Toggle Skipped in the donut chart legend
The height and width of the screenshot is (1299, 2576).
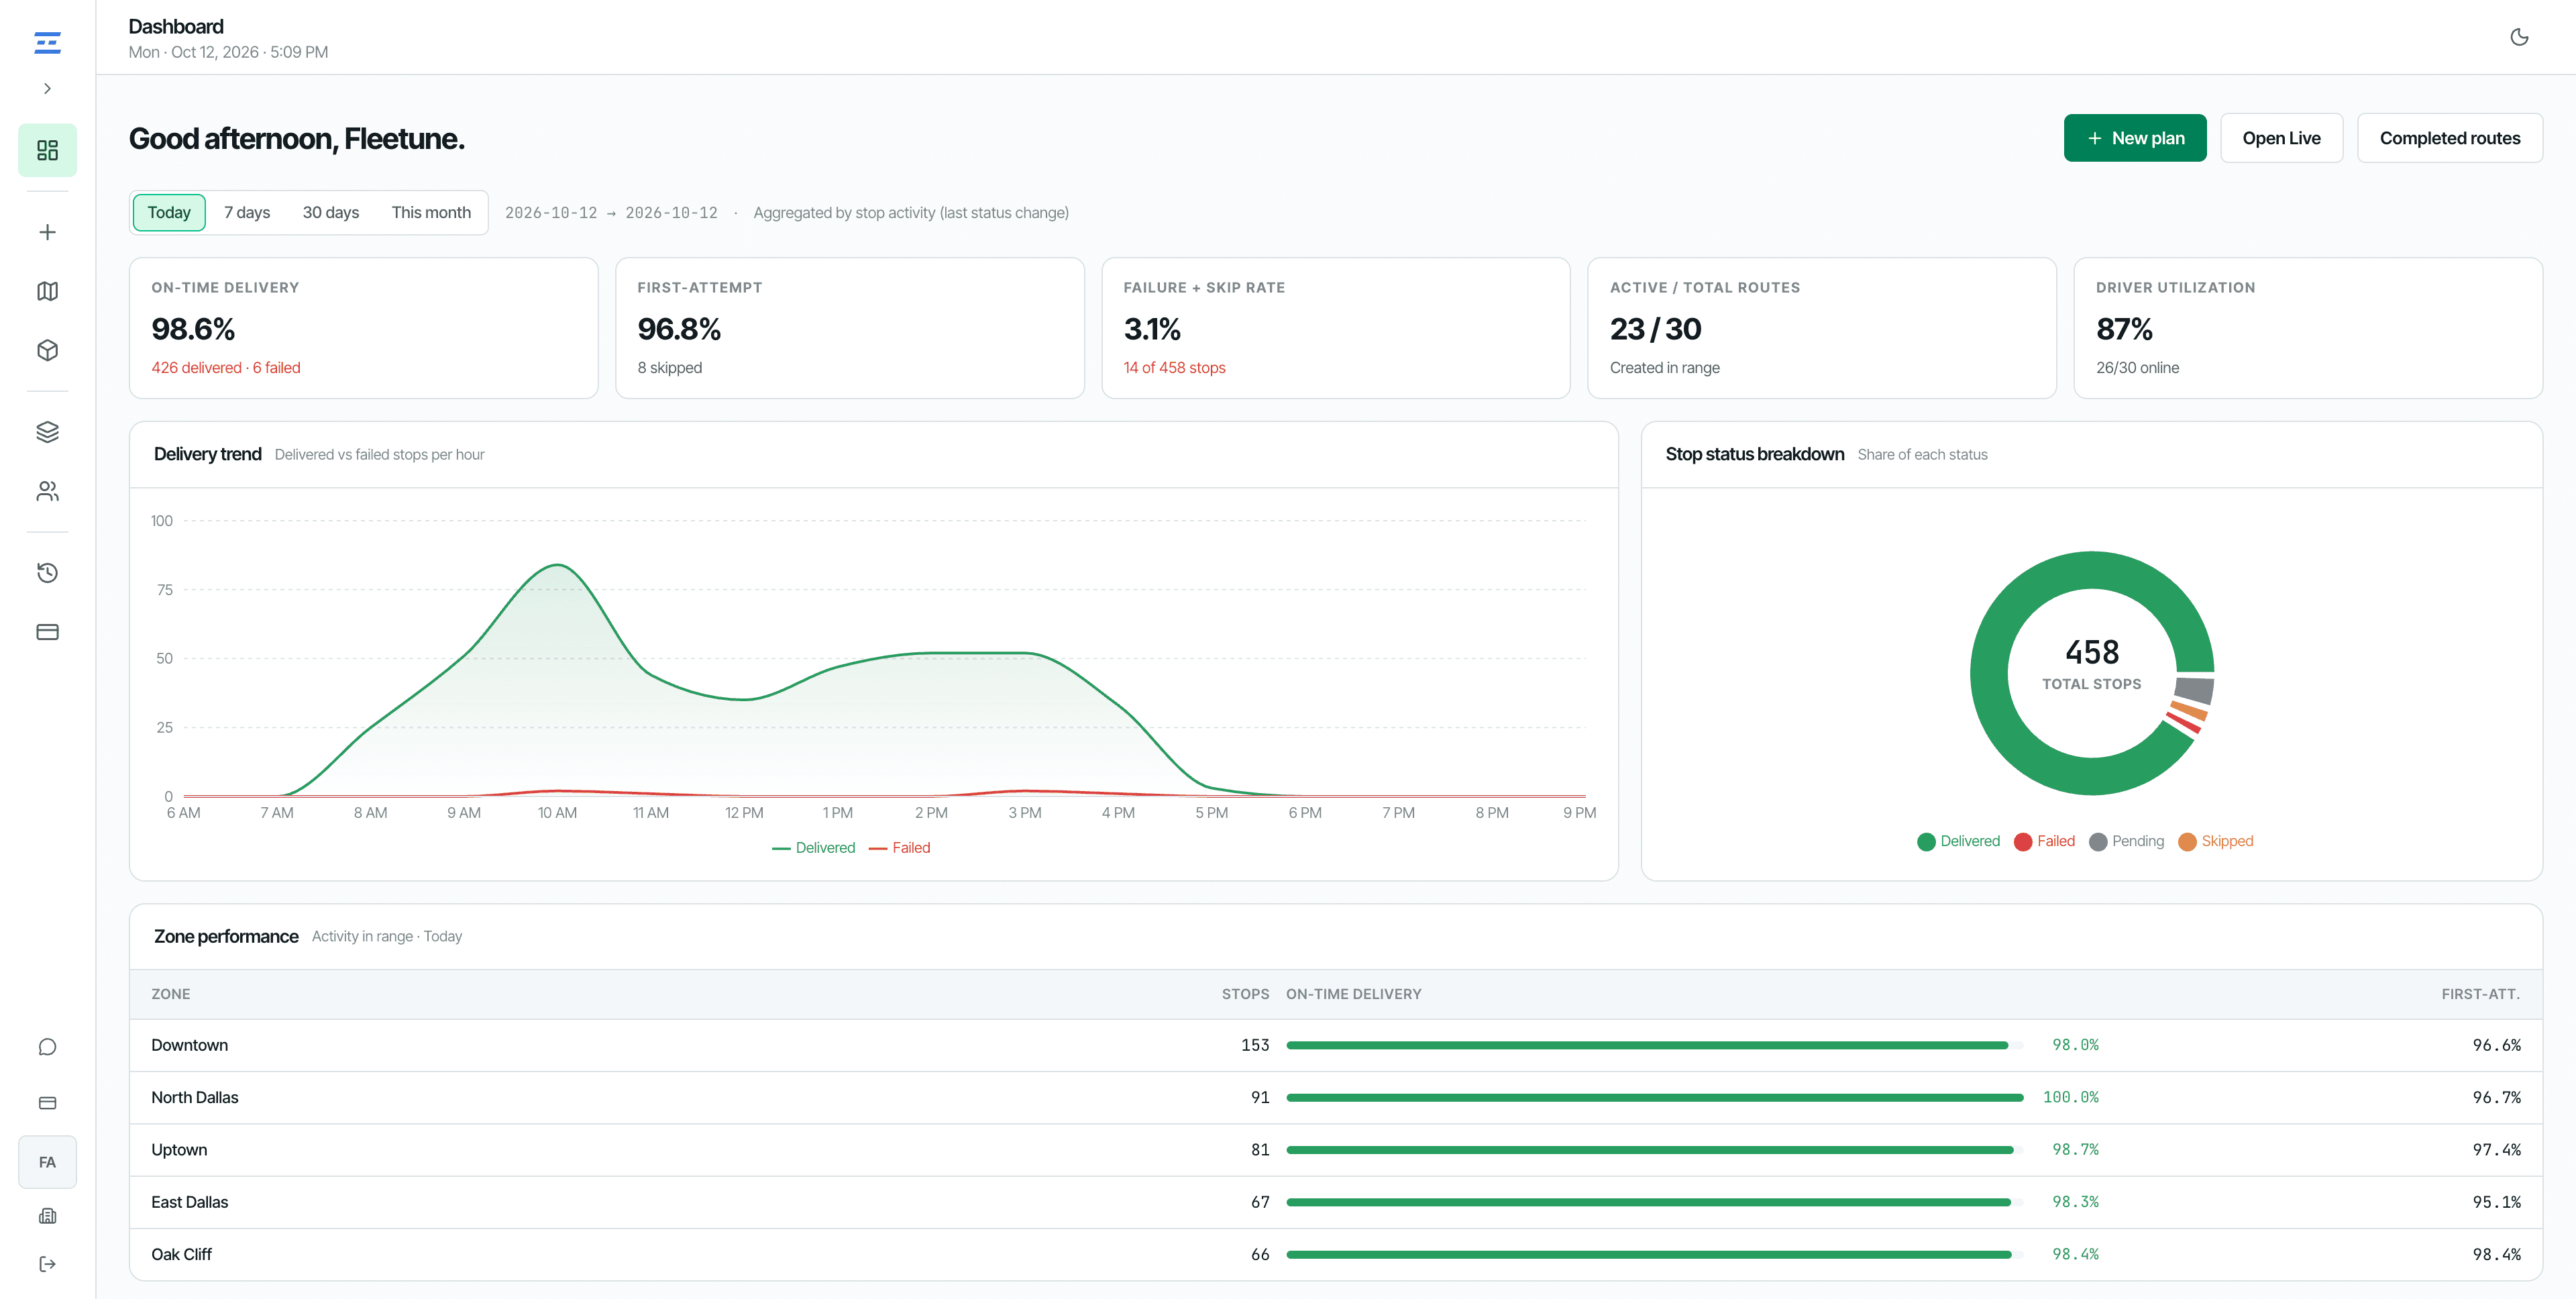(x=2216, y=841)
